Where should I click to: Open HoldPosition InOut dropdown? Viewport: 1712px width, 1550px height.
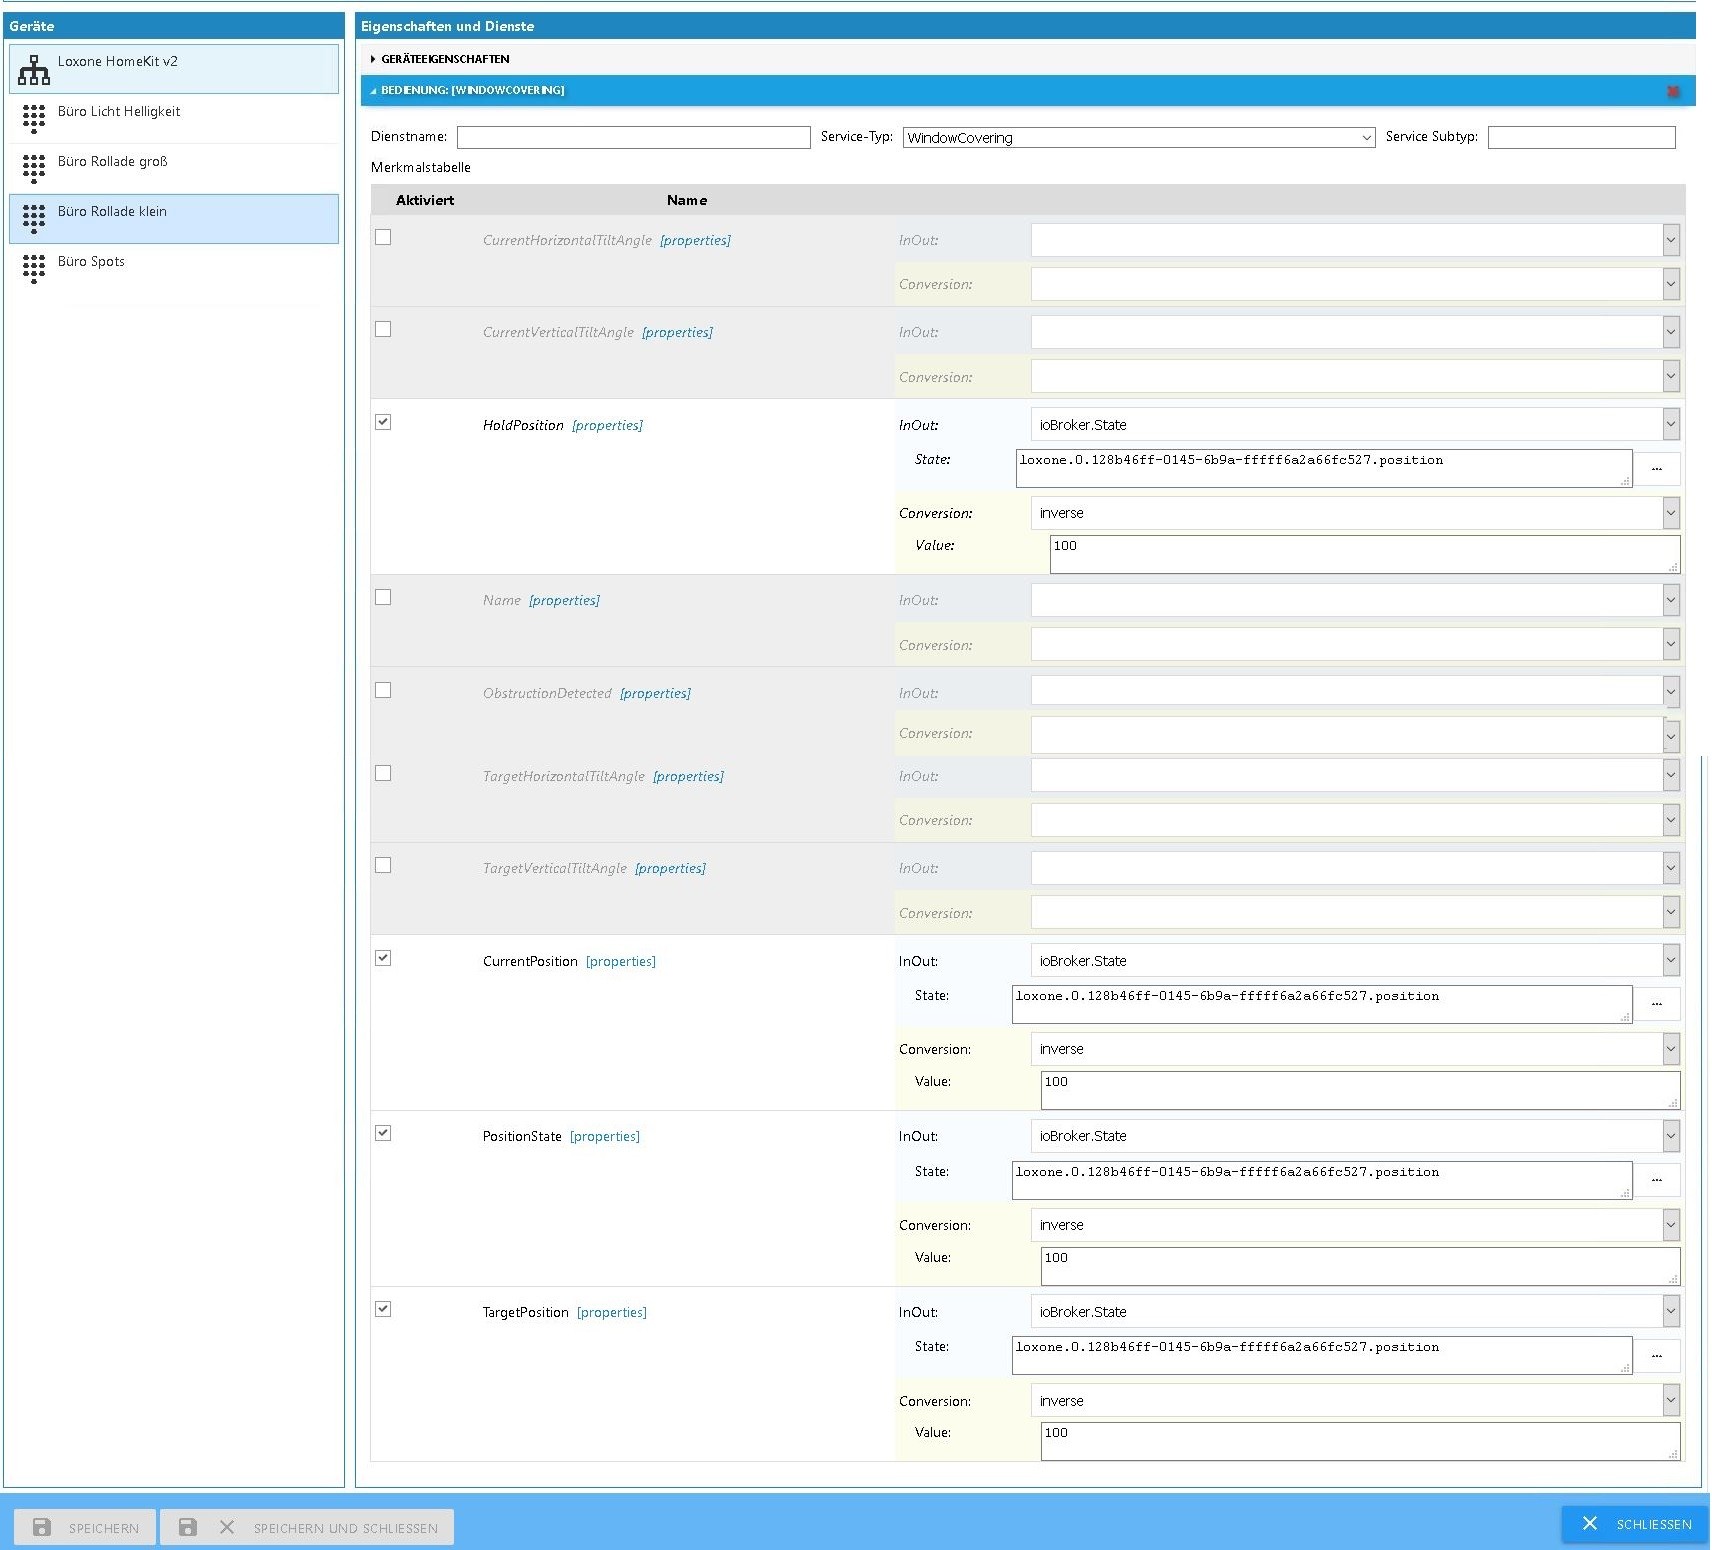click(1355, 424)
